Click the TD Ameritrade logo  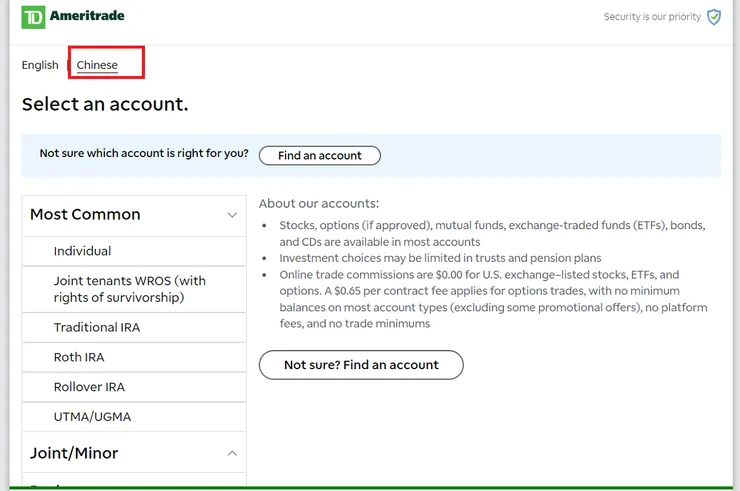[x=73, y=17]
